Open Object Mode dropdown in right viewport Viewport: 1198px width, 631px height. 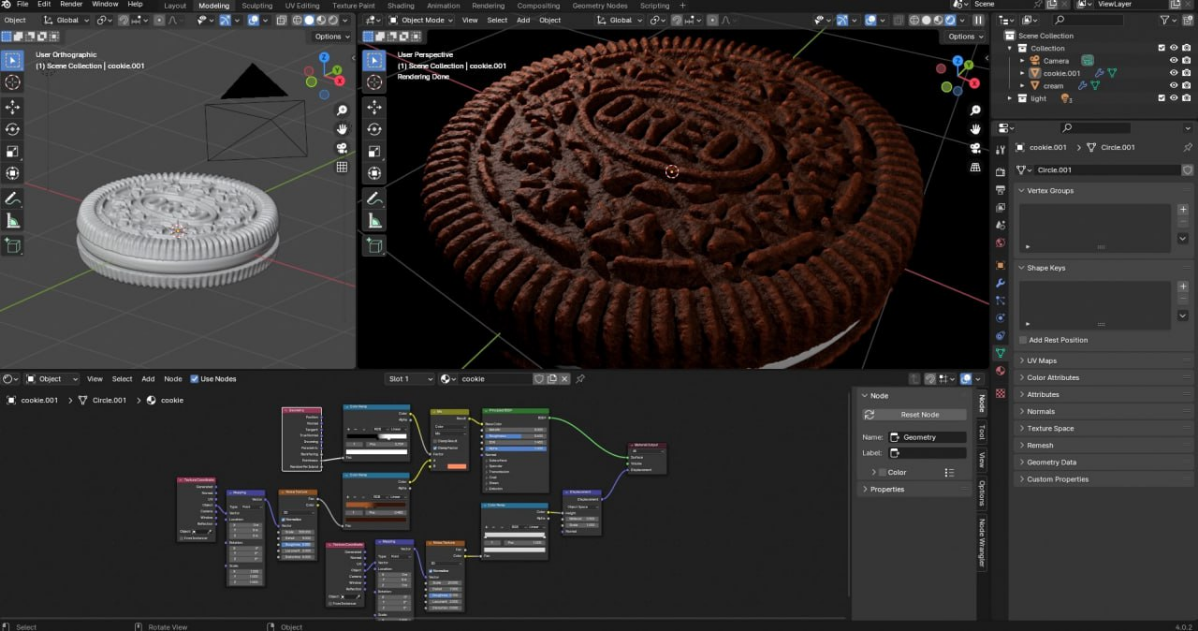[420, 21]
